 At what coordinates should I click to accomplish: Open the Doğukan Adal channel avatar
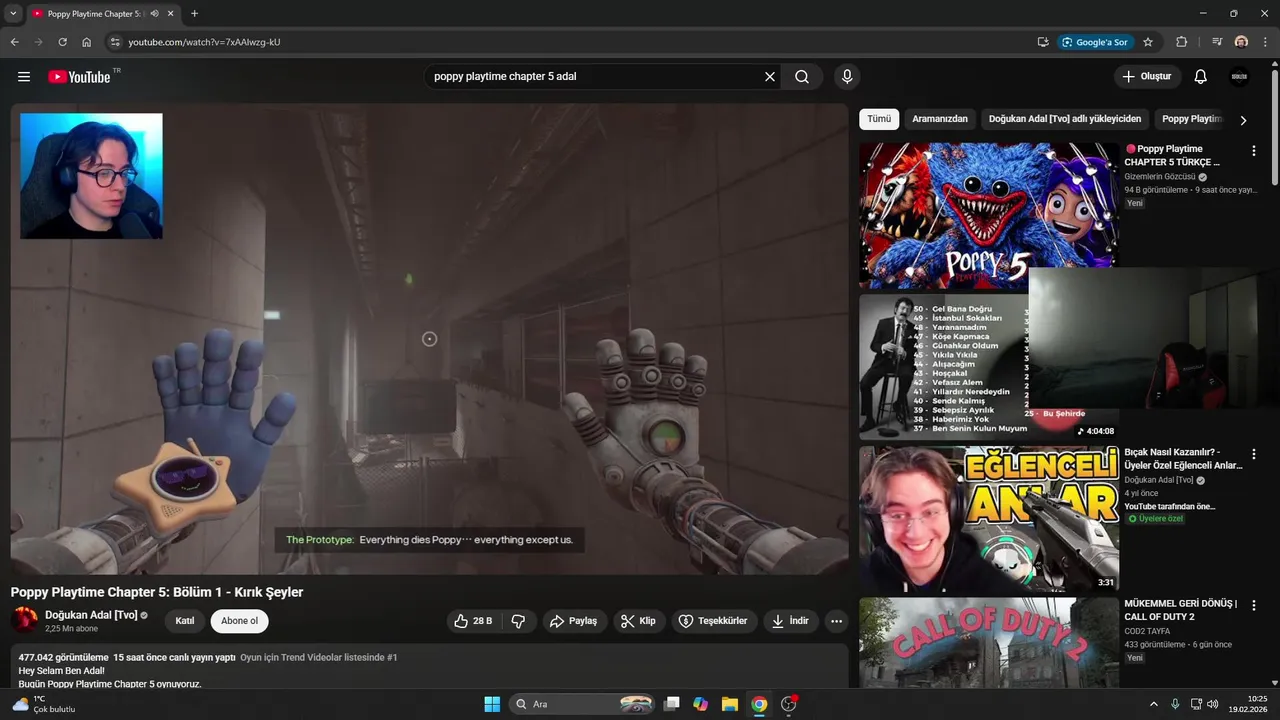[x=25, y=621]
